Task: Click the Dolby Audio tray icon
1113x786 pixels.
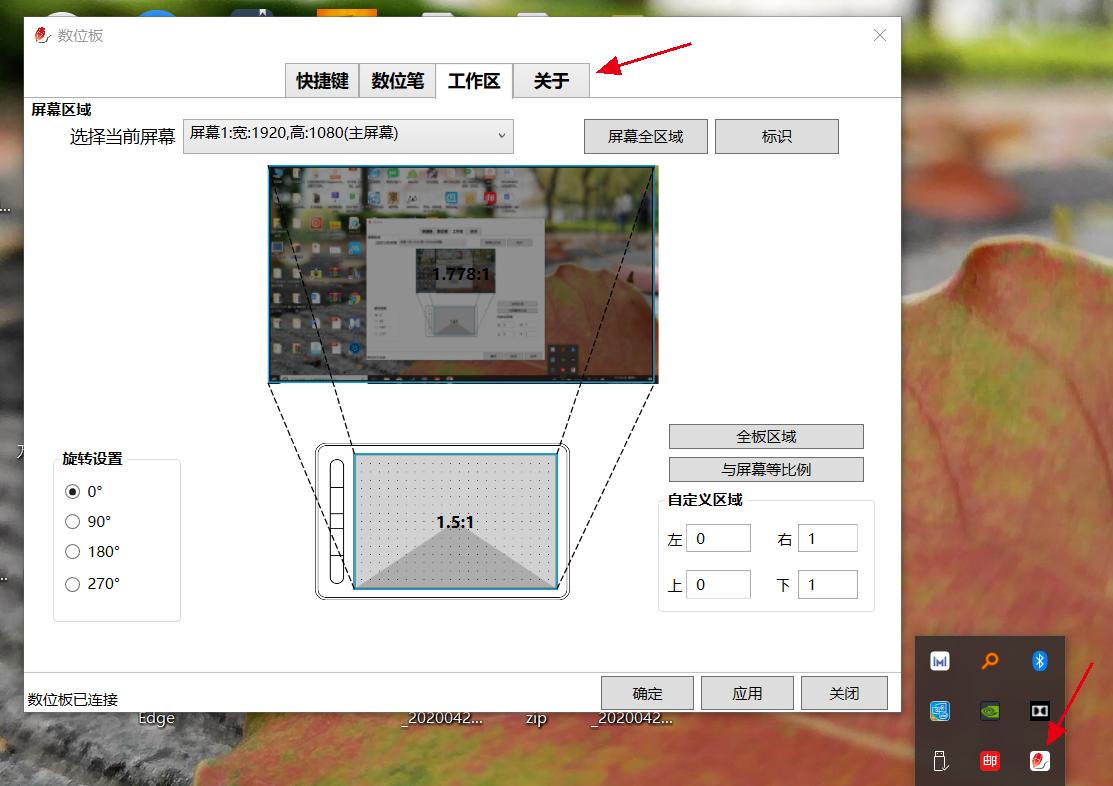Action: pyautogui.click(x=1040, y=711)
